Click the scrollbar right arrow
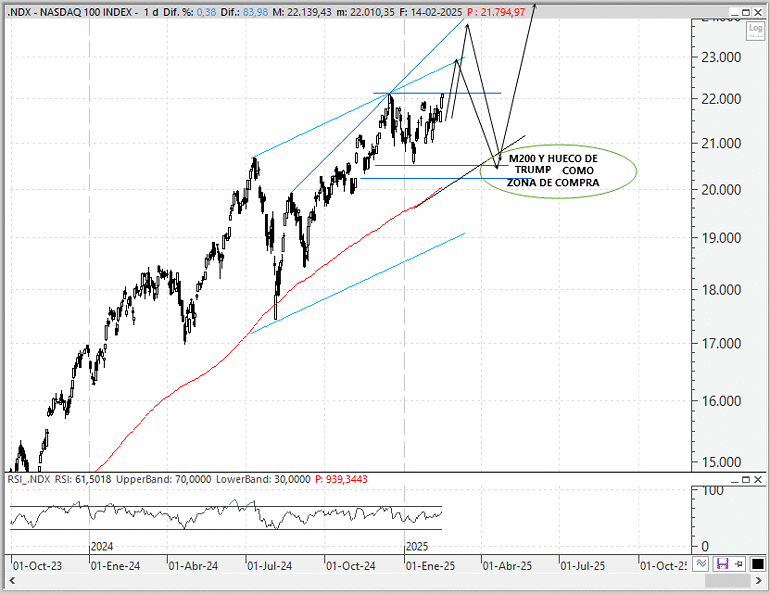This screenshot has width=770, height=594. [759, 581]
